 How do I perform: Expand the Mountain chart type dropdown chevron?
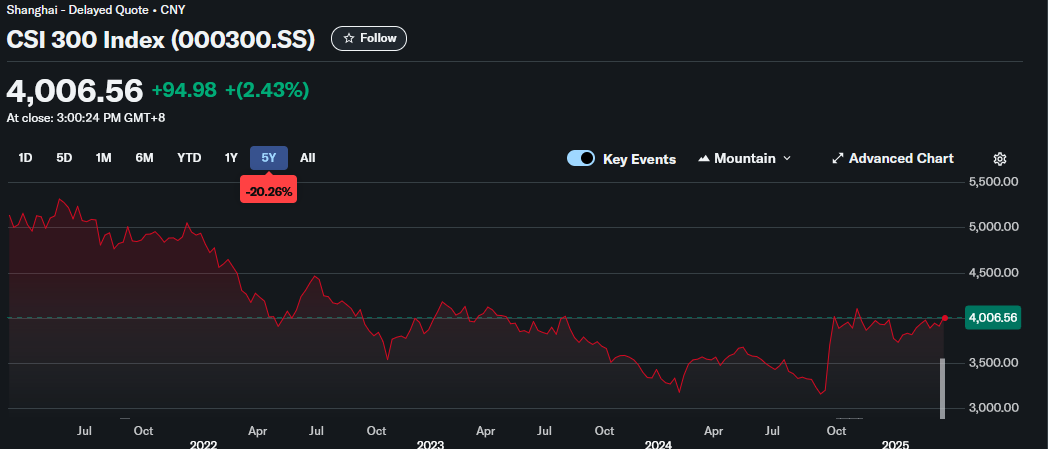coord(787,158)
